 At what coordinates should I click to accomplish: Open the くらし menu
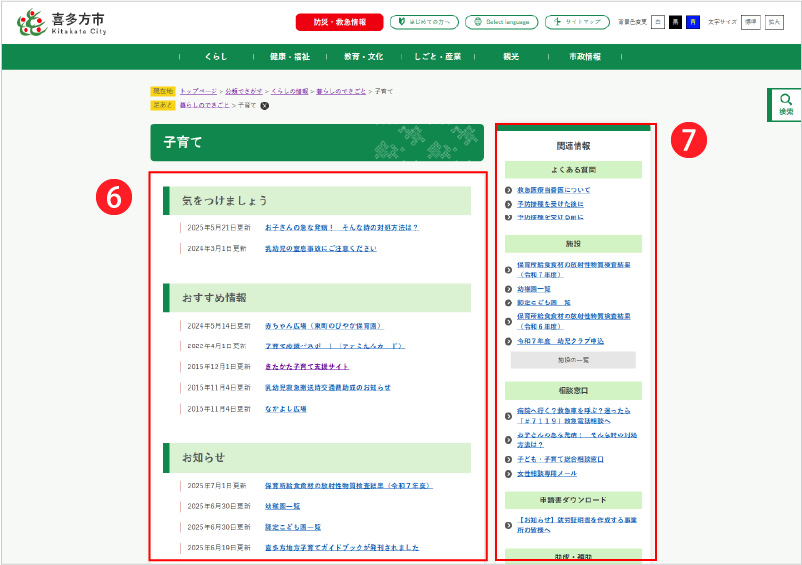[216, 57]
